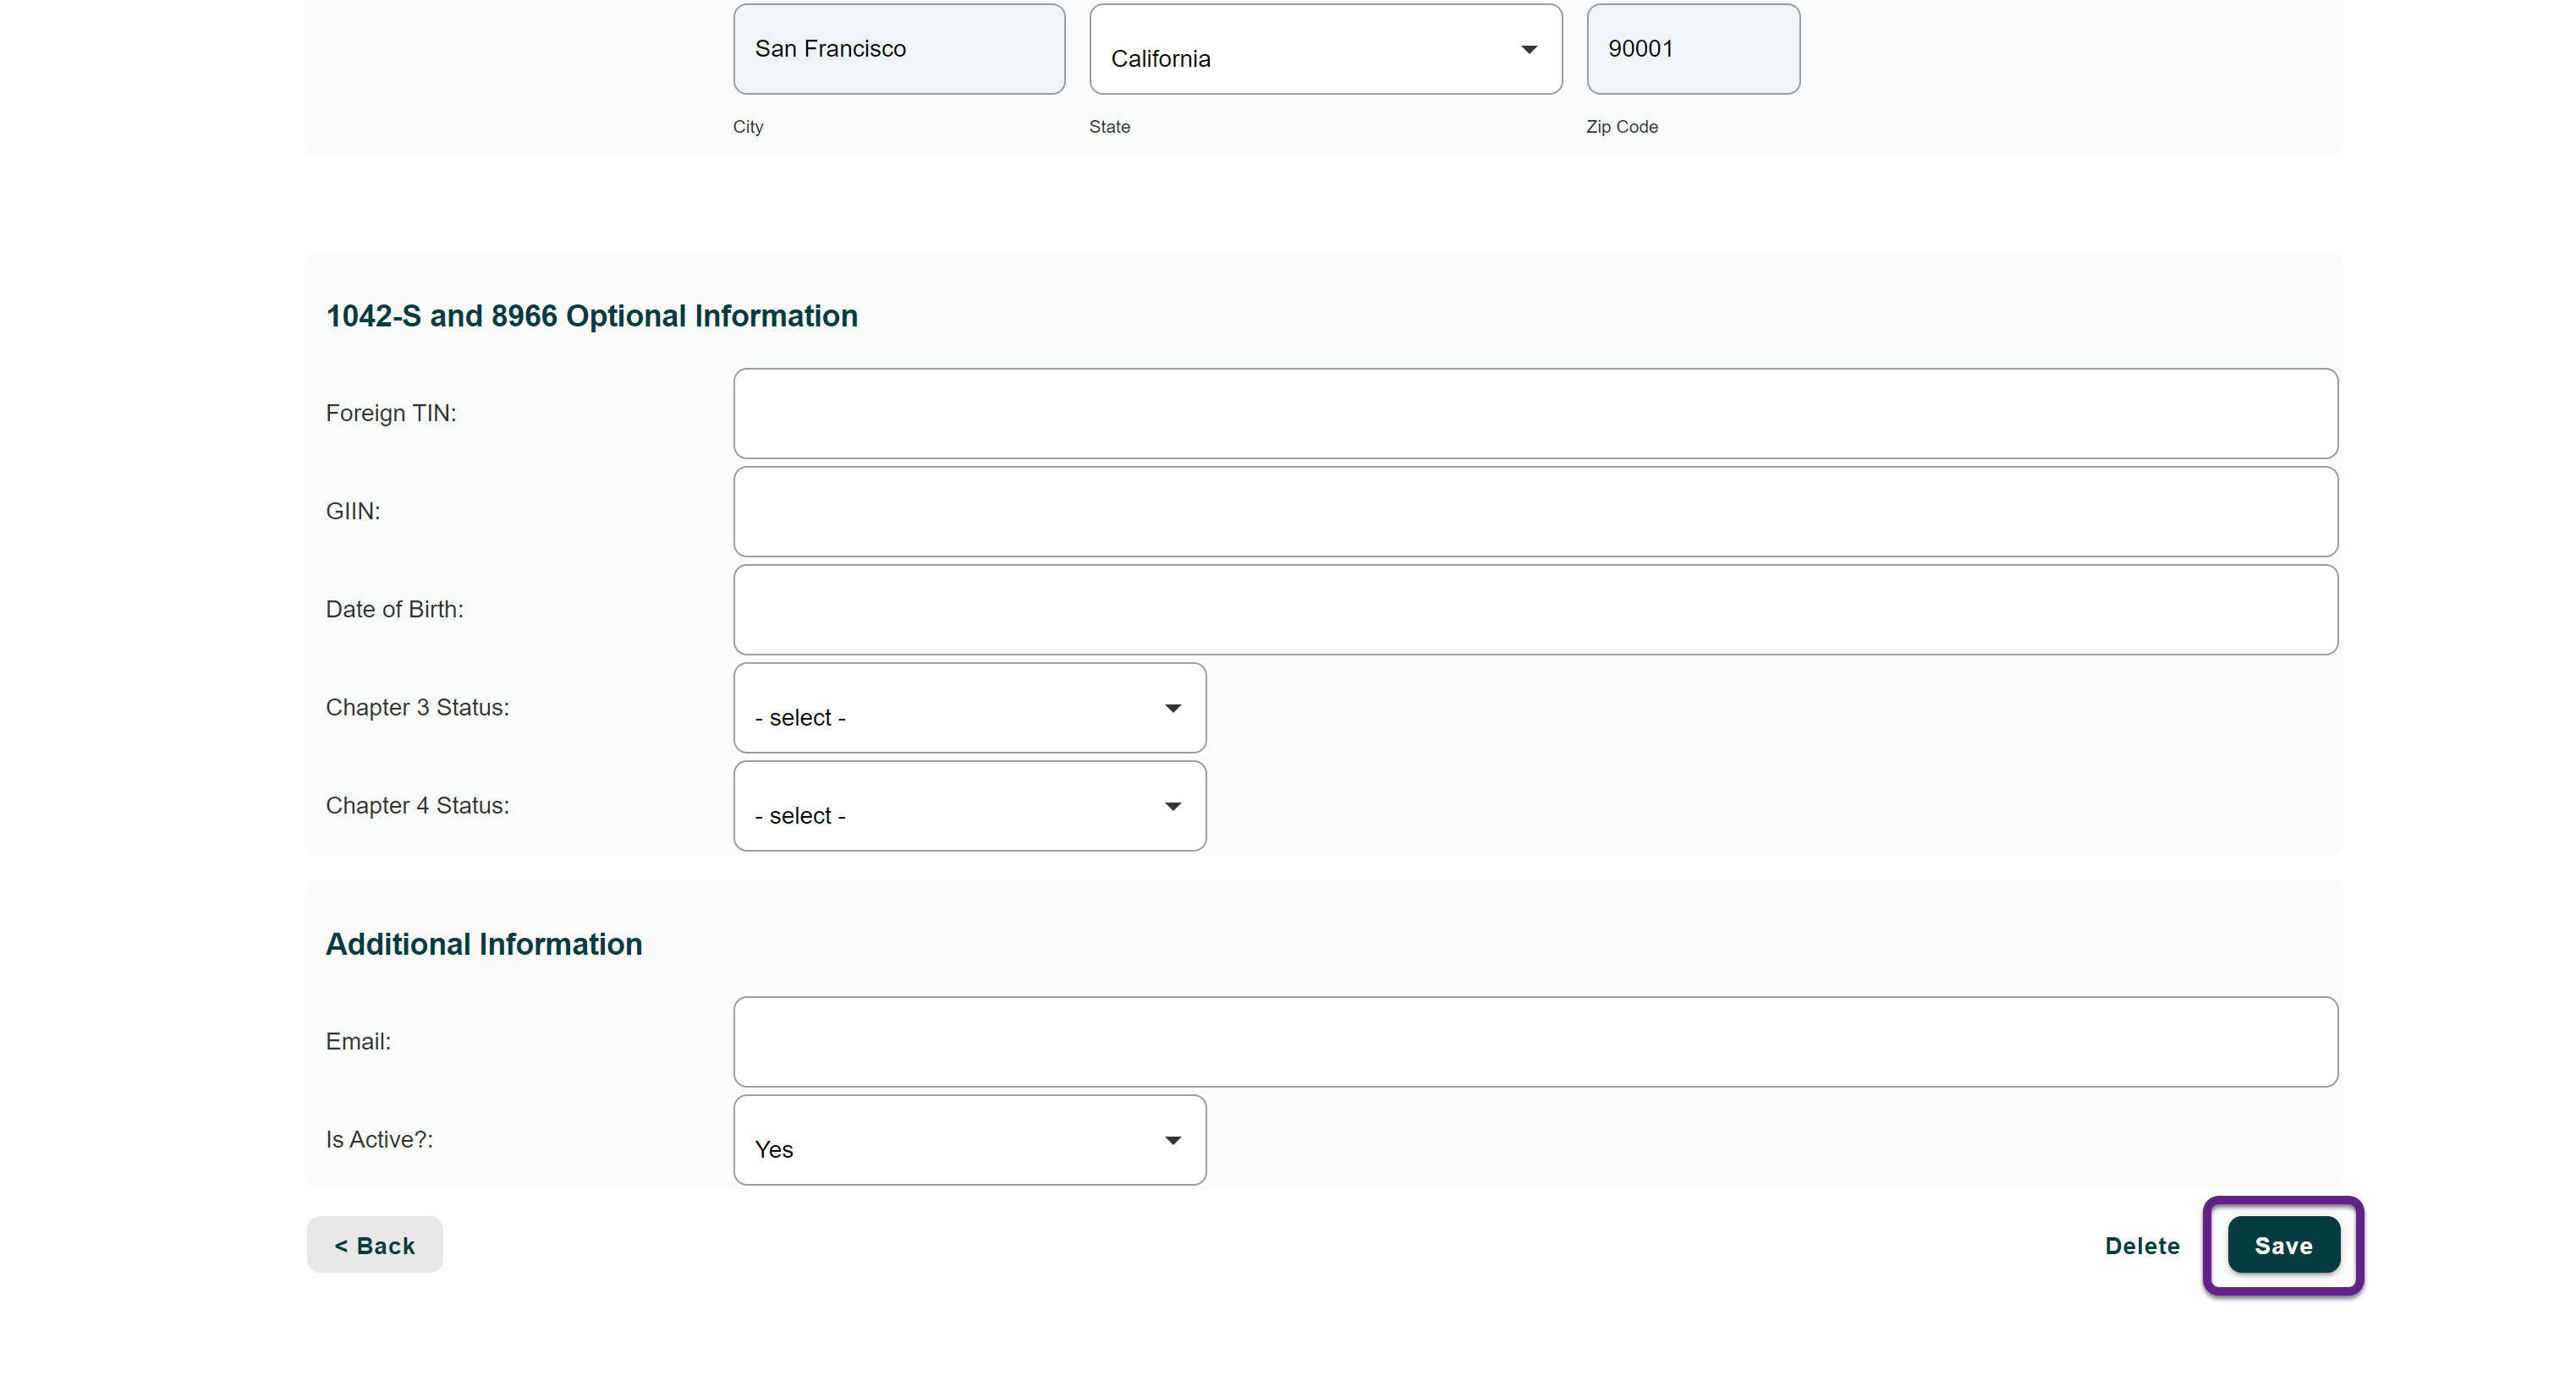The image size is (2576, 1381).
Task: Click the City input field
Action: pyautogui.click(x=898, y=49)
